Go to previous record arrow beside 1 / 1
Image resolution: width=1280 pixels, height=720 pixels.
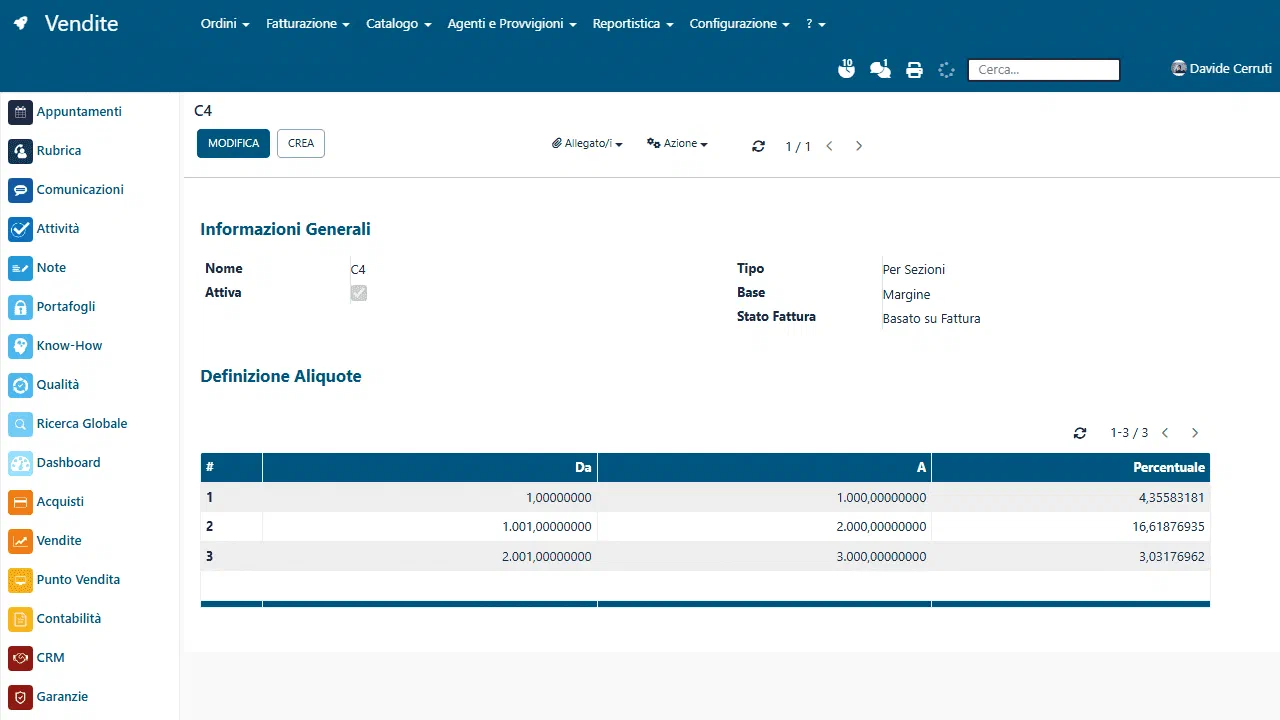point(829,146)
